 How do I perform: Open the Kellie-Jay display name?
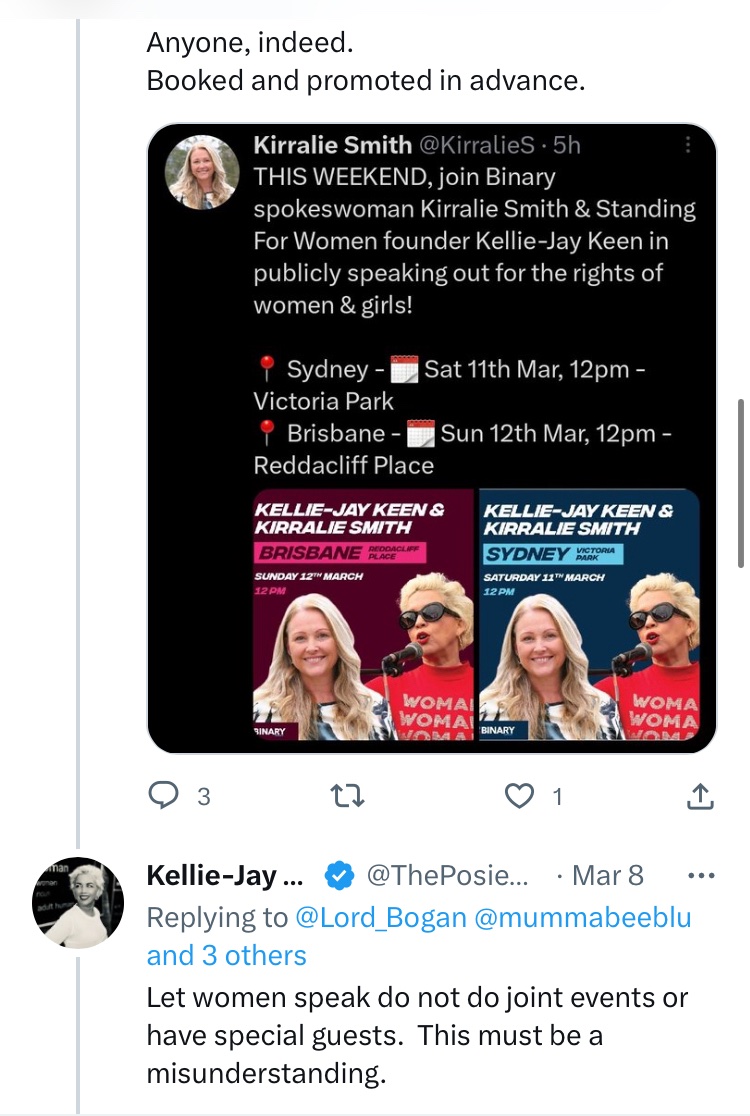click(225, 875)
